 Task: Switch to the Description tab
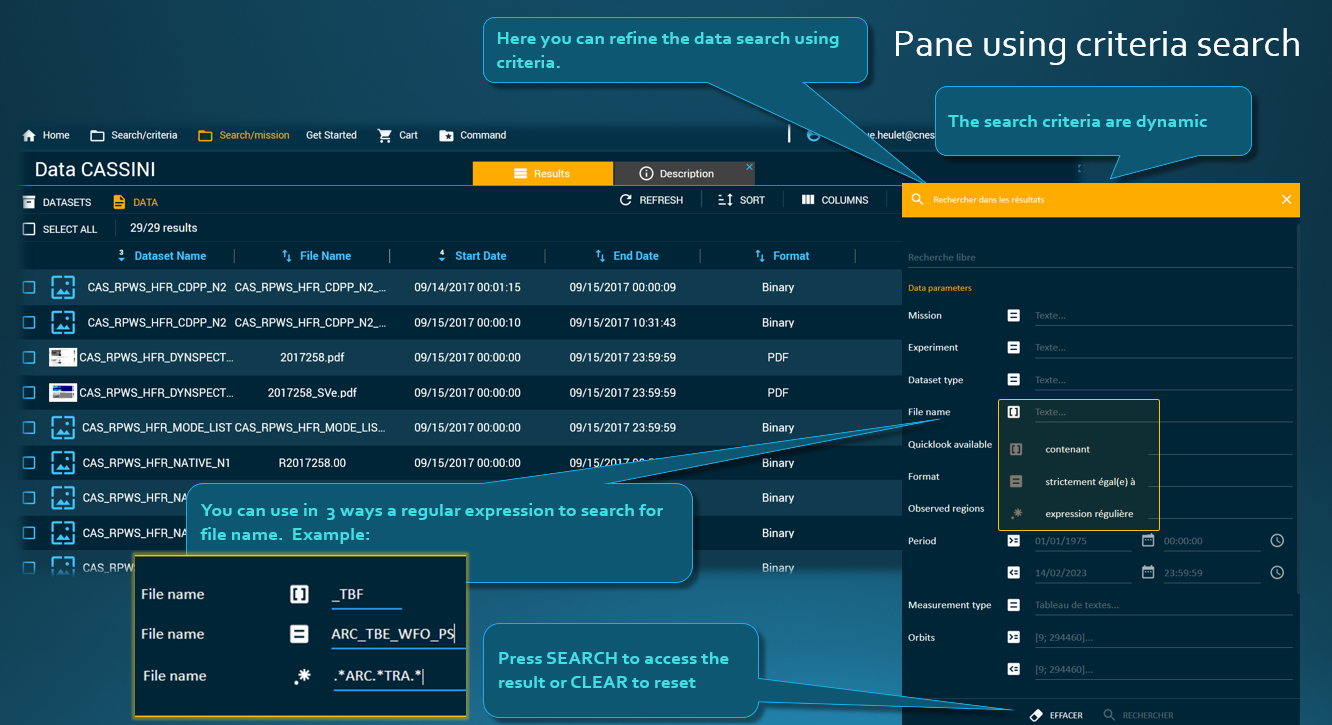[684, 173]
